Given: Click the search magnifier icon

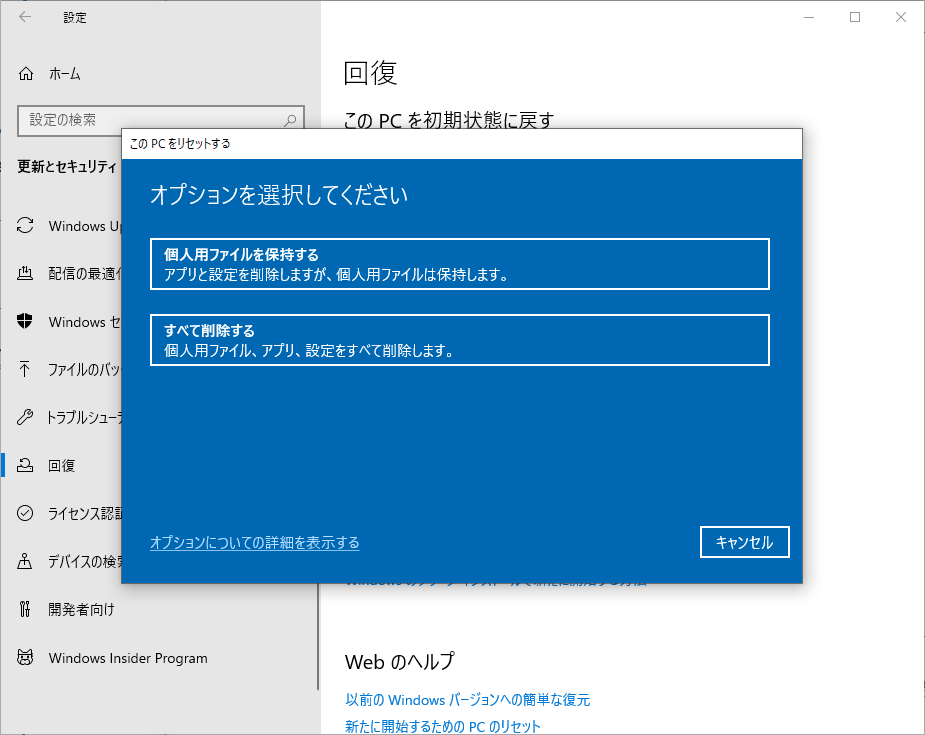Looking at the screenshot, I should (290, 120).
